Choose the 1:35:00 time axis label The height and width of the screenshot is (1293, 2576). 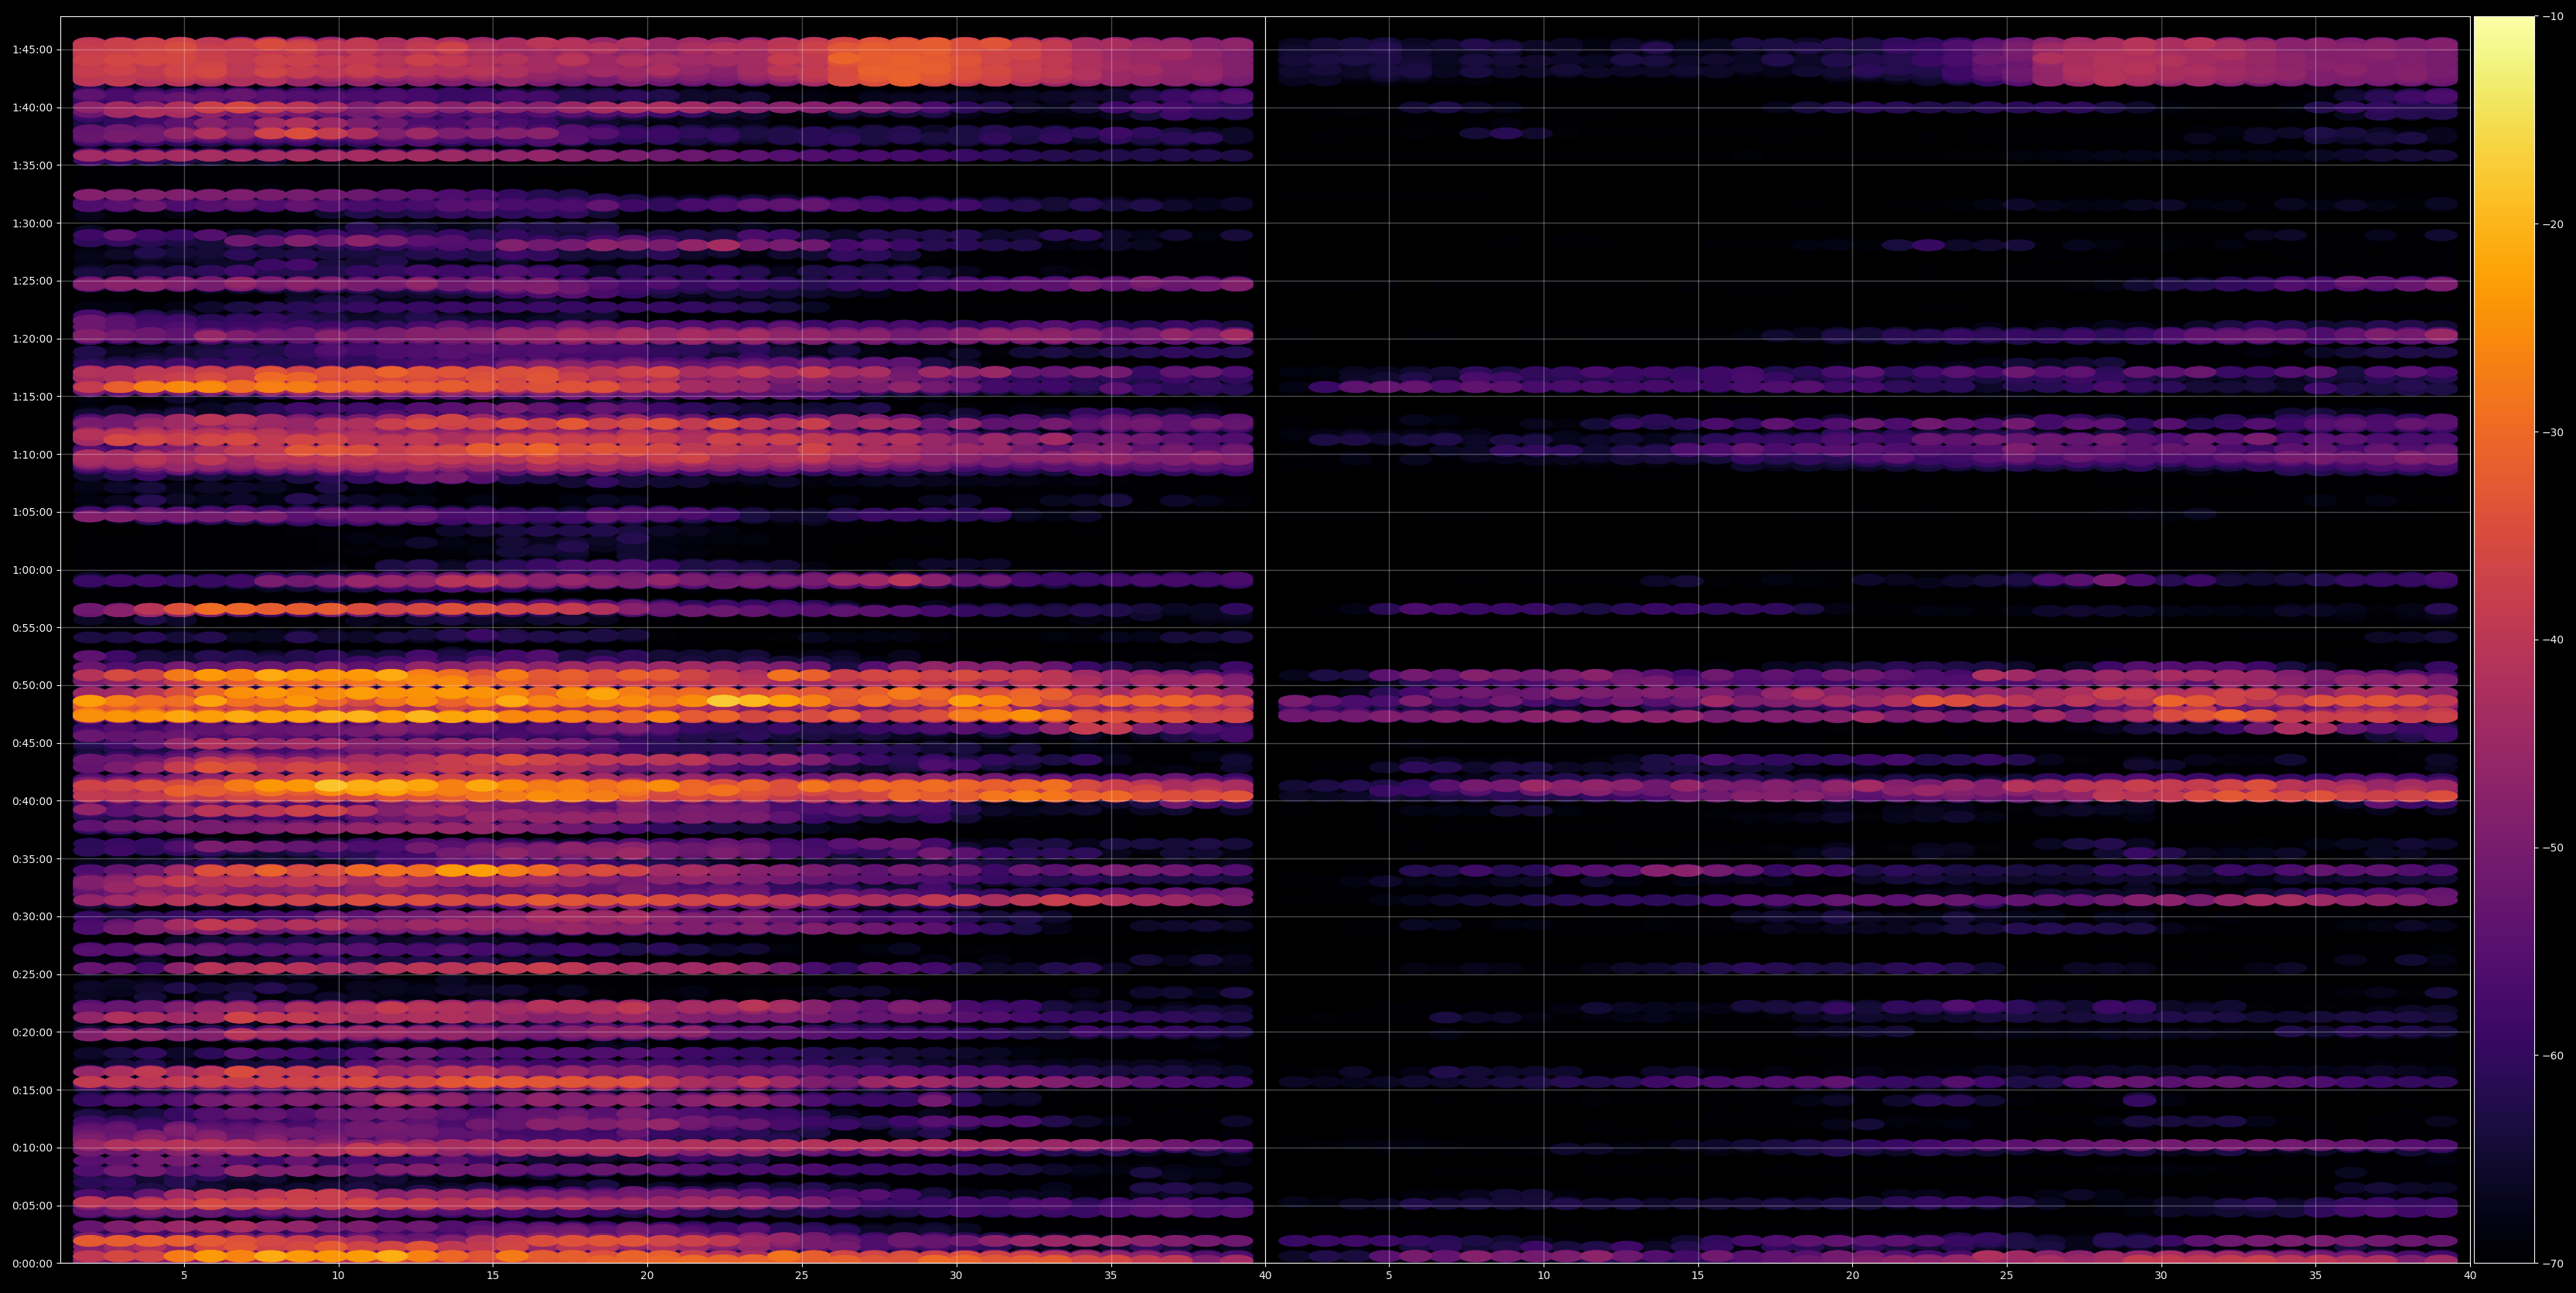click(32, 165)
